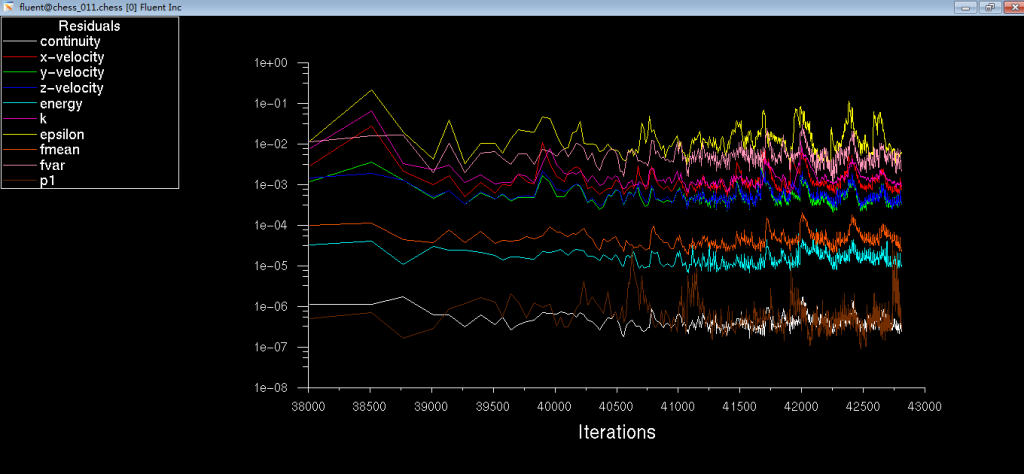
Task: Click the 1e-08 y-axis tick label
Action: tap(271, 388)
